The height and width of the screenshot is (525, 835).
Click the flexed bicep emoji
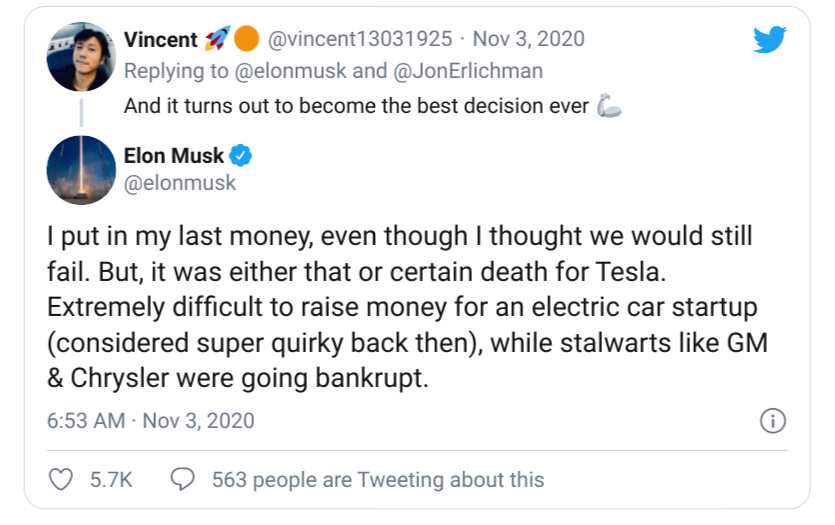(x=608, y=106)
